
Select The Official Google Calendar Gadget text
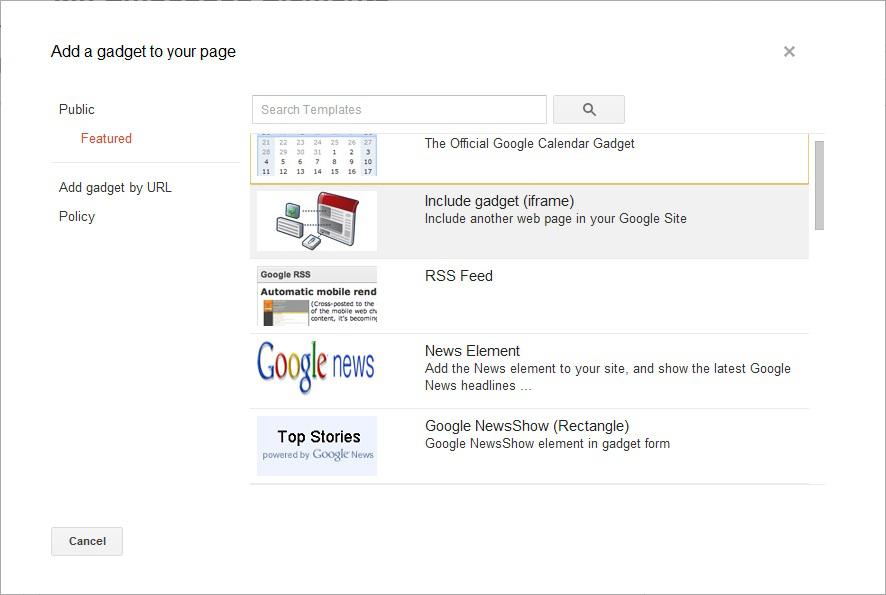coord(529,144)
